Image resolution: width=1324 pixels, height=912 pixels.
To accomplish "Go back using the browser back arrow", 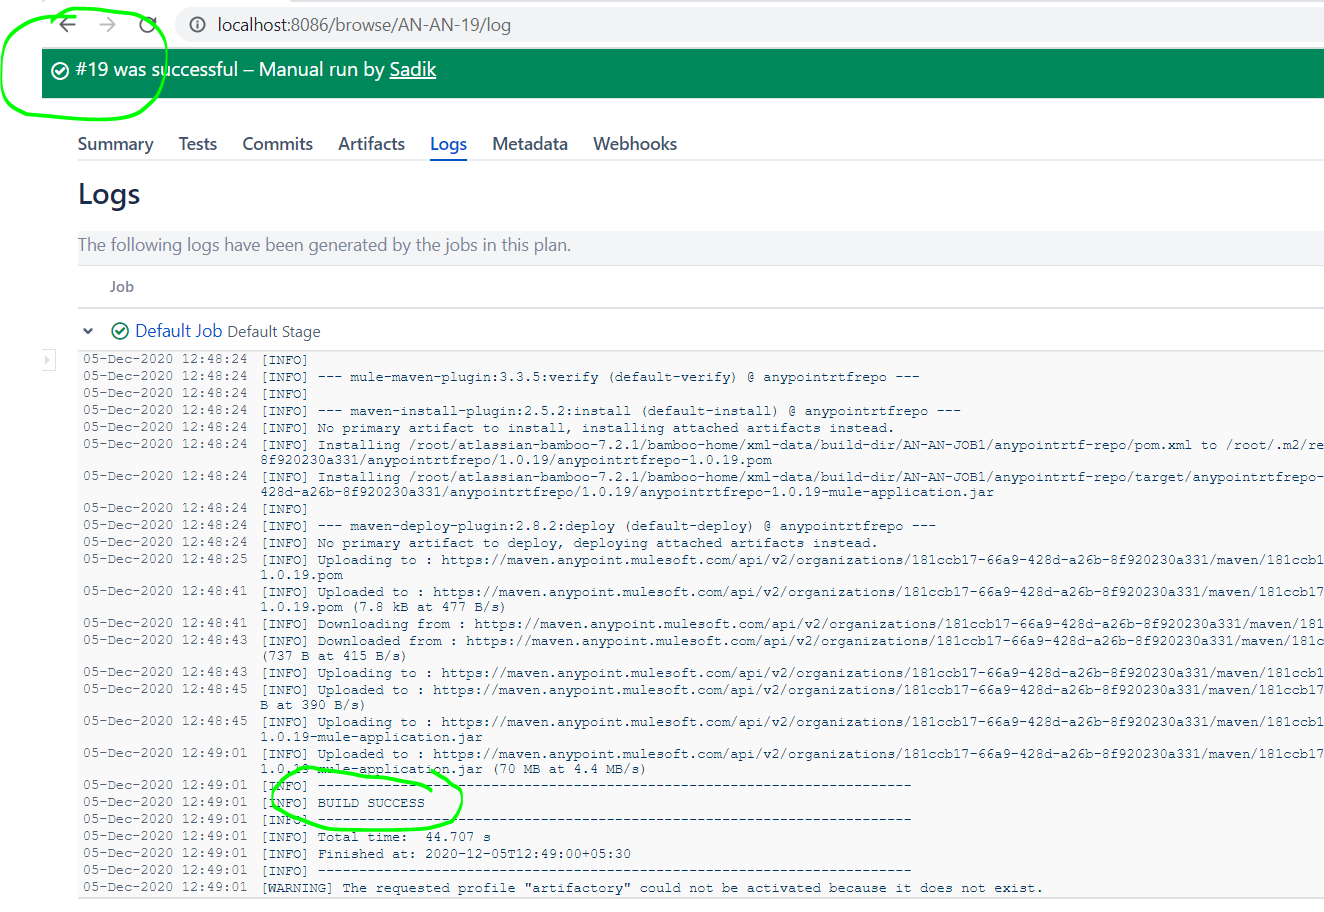I will [67, 24].
